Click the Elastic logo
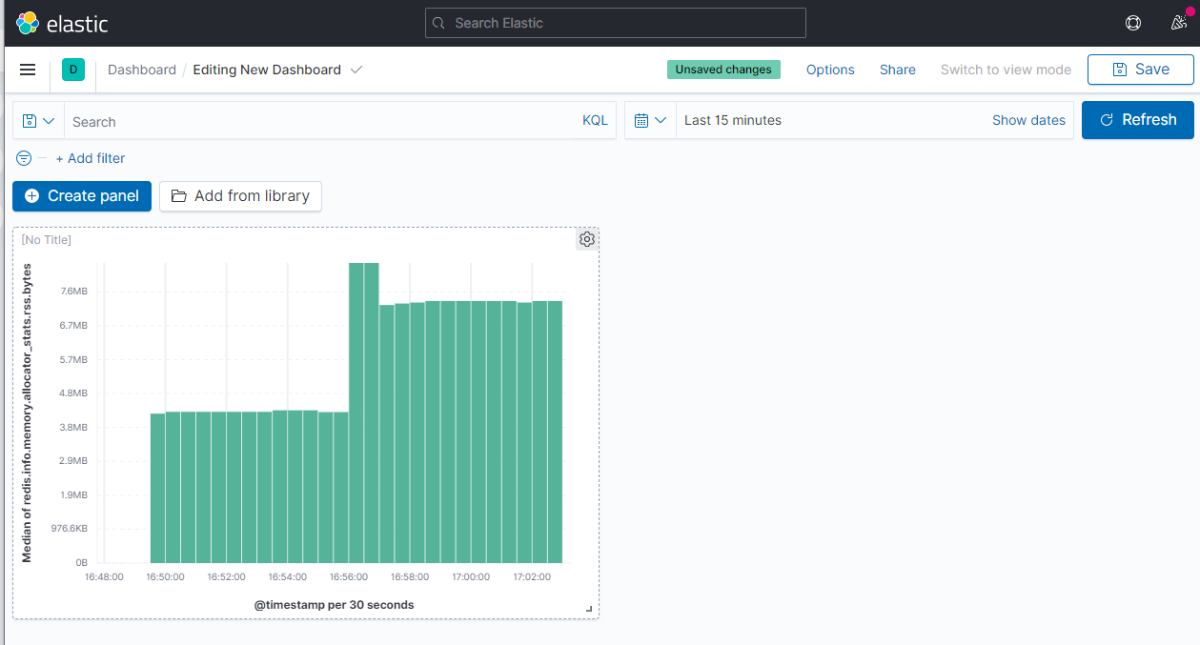 (62, 23)
